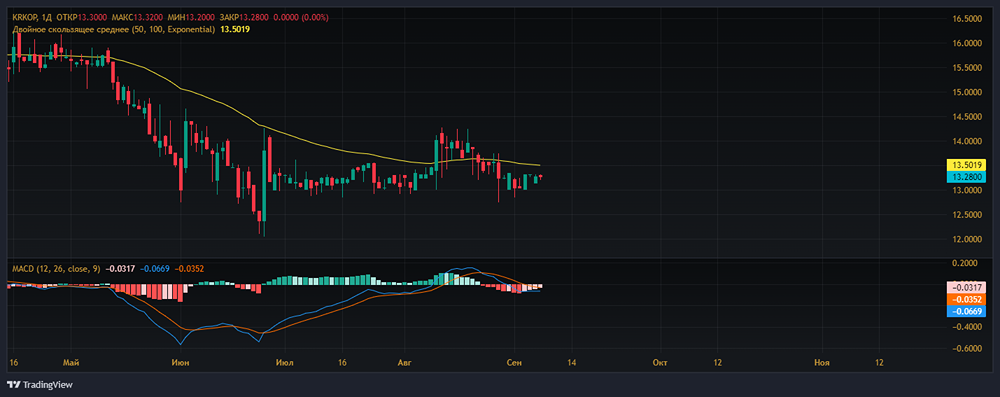Select the MACD (12, 26, close, 9) legend
The height and width of the screenshot is (397, 1000).
click(56, 269)
